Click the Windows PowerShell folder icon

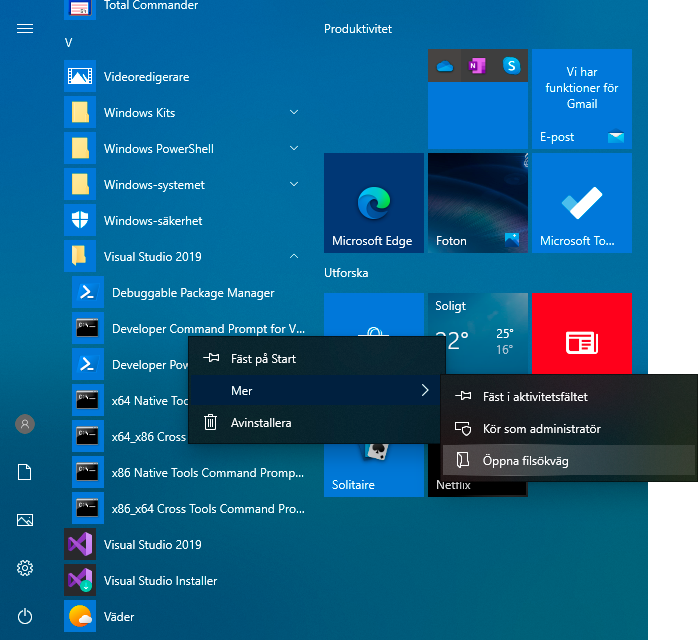[x=80, y=148]
